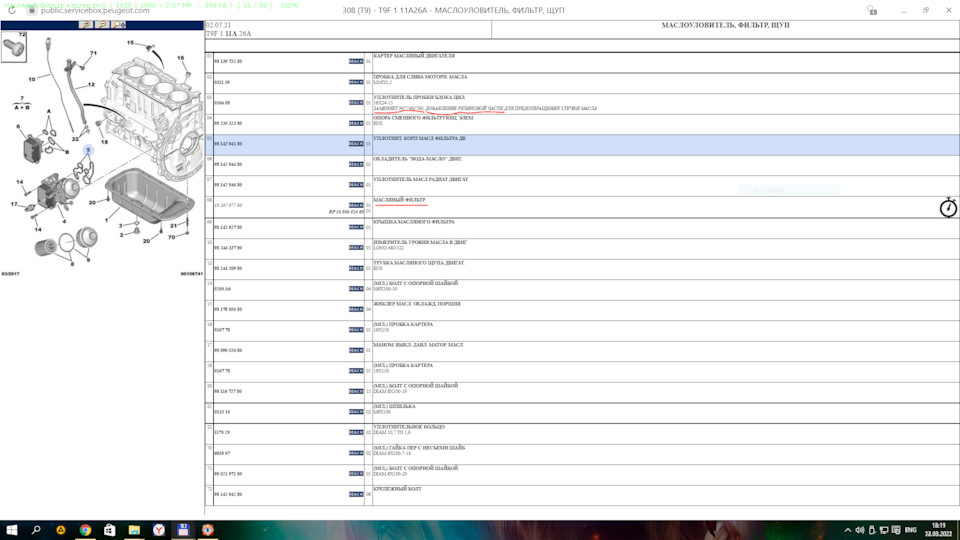Select highlighted callout 5 in the diagram
Viewport: 960px width, 540px height.
point(88,150)
